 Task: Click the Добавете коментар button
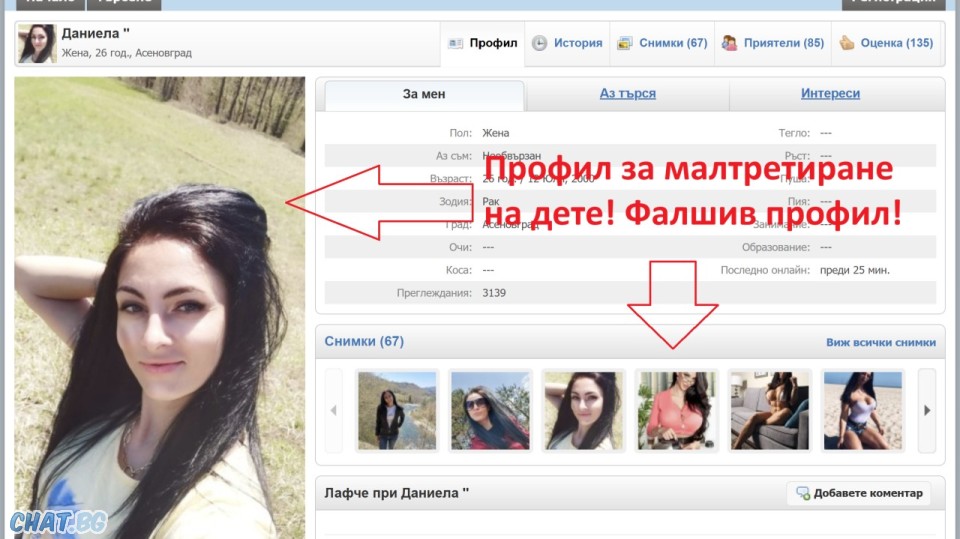pyautogui.click(x=858, y=493)
